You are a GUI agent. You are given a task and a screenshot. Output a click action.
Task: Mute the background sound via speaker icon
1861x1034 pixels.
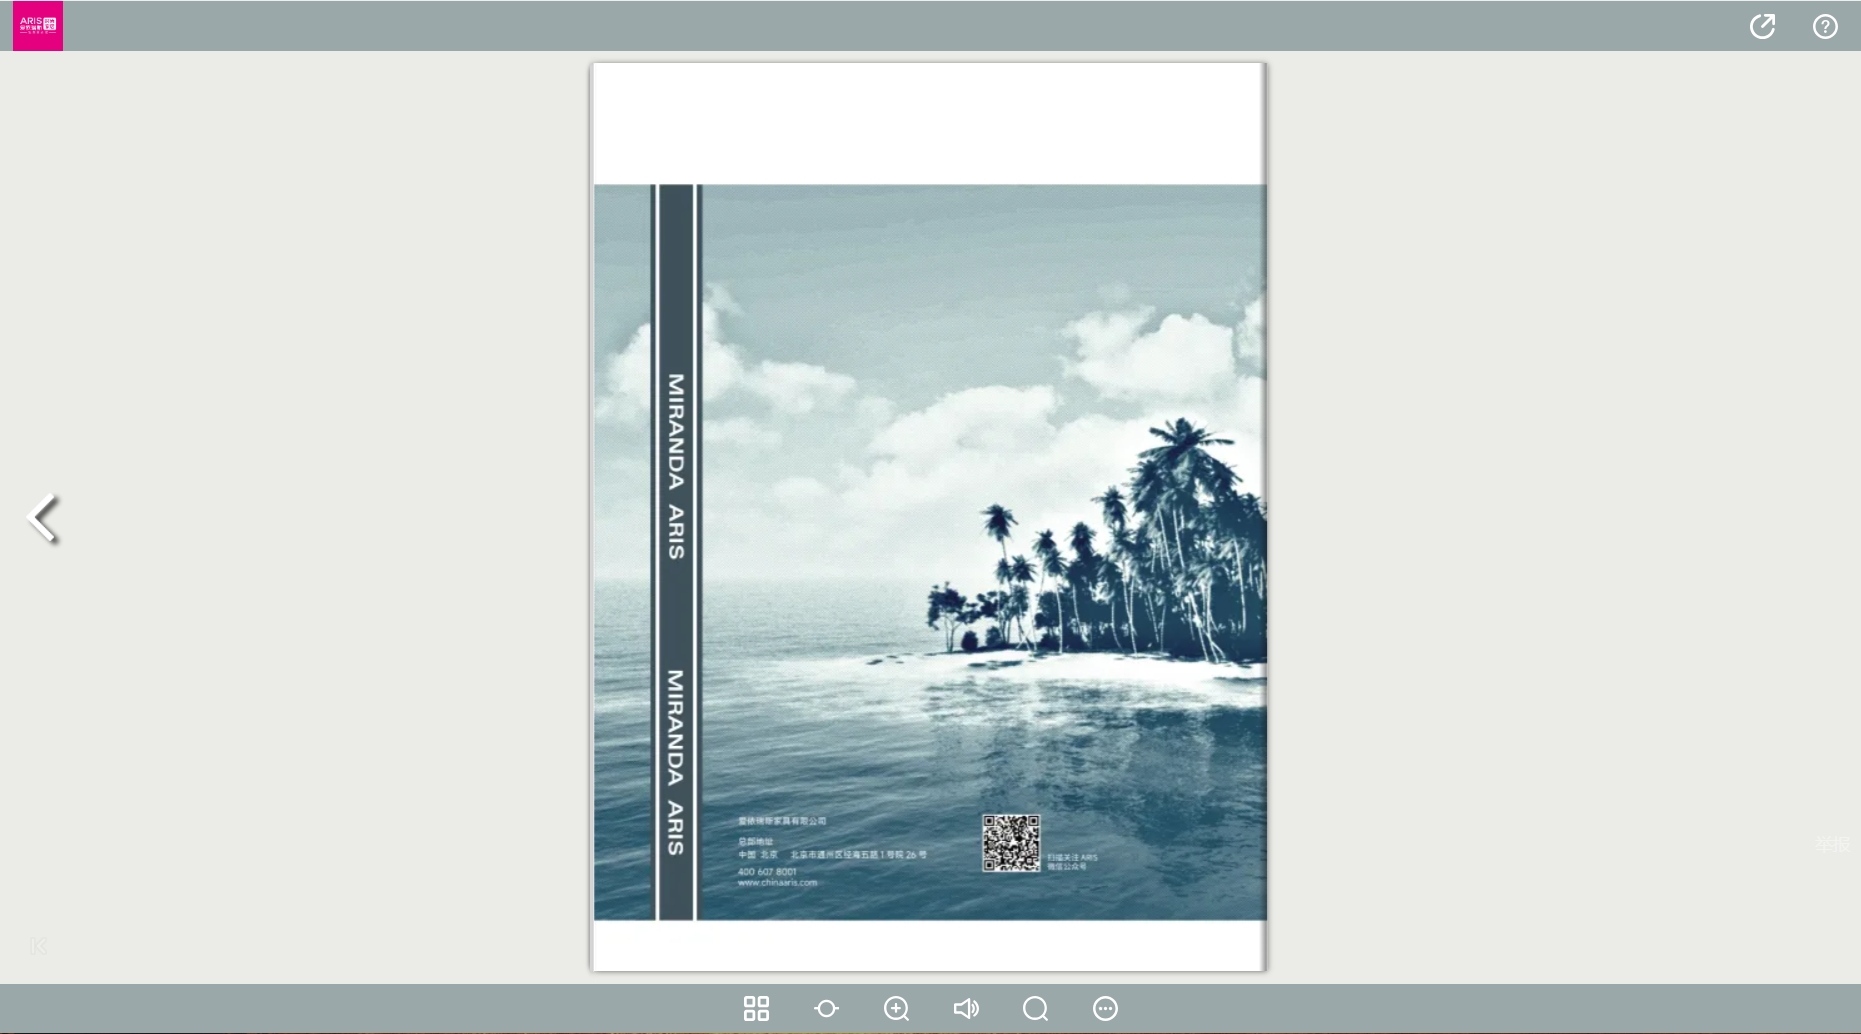point(966,1008)
